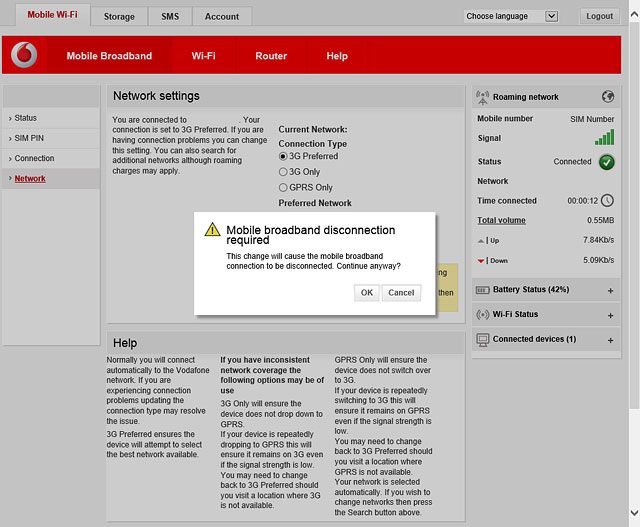Switch to the Mobile Wi-Fi tab
640x527 pixels.
tap(53, 15)
